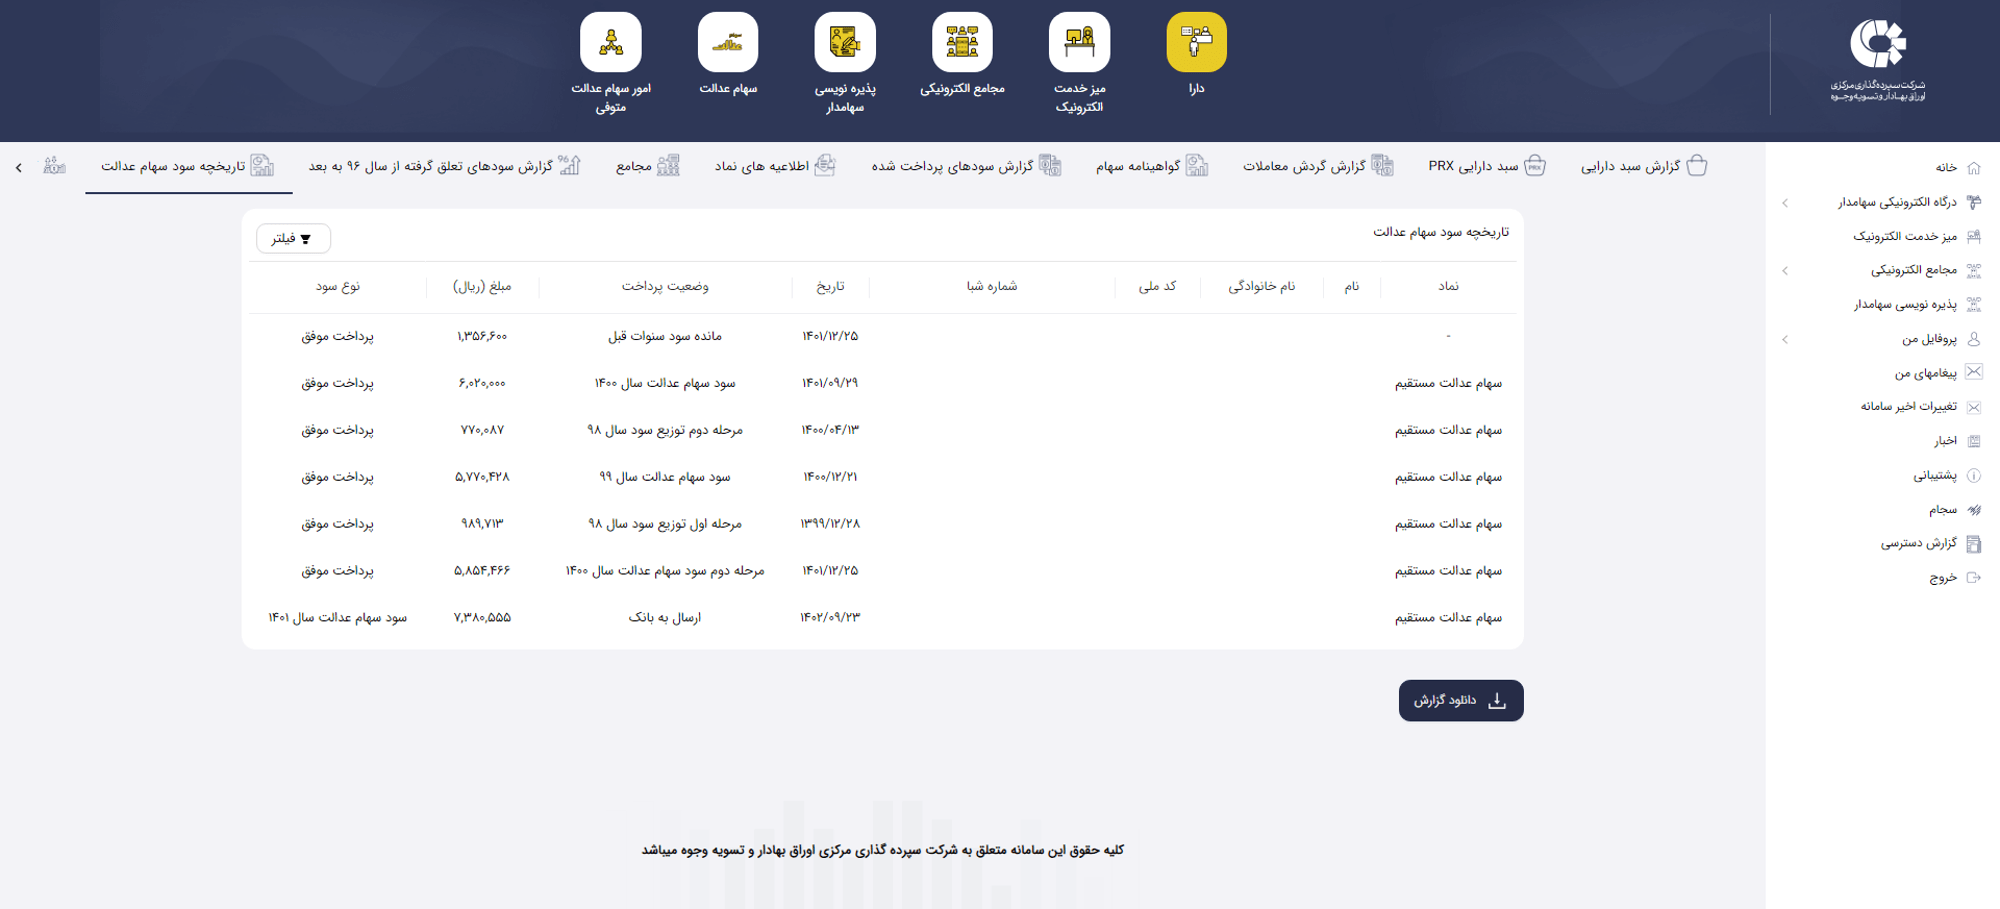
Task: Click the news icon beside اخبار
Action: click(x=1974, y=441)
